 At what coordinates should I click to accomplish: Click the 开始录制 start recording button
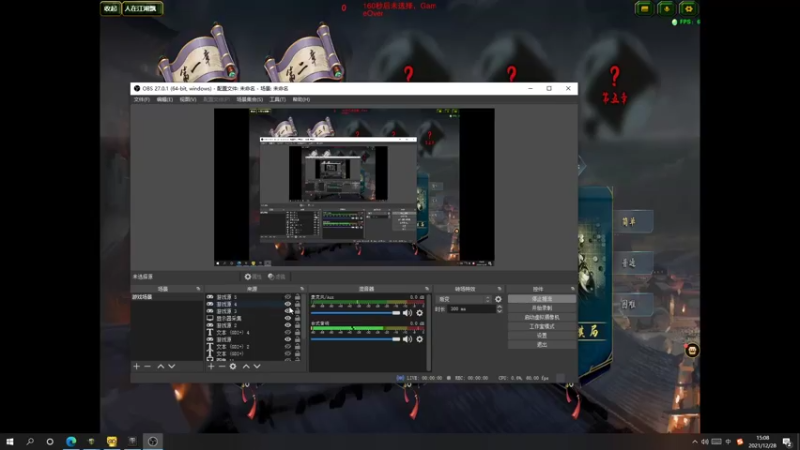coord(542,308)
